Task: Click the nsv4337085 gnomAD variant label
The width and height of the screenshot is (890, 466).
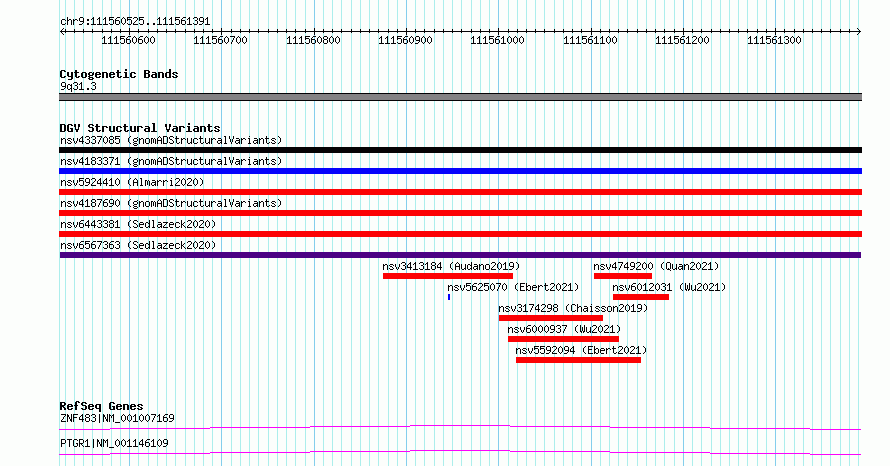Action: [171, 140]
